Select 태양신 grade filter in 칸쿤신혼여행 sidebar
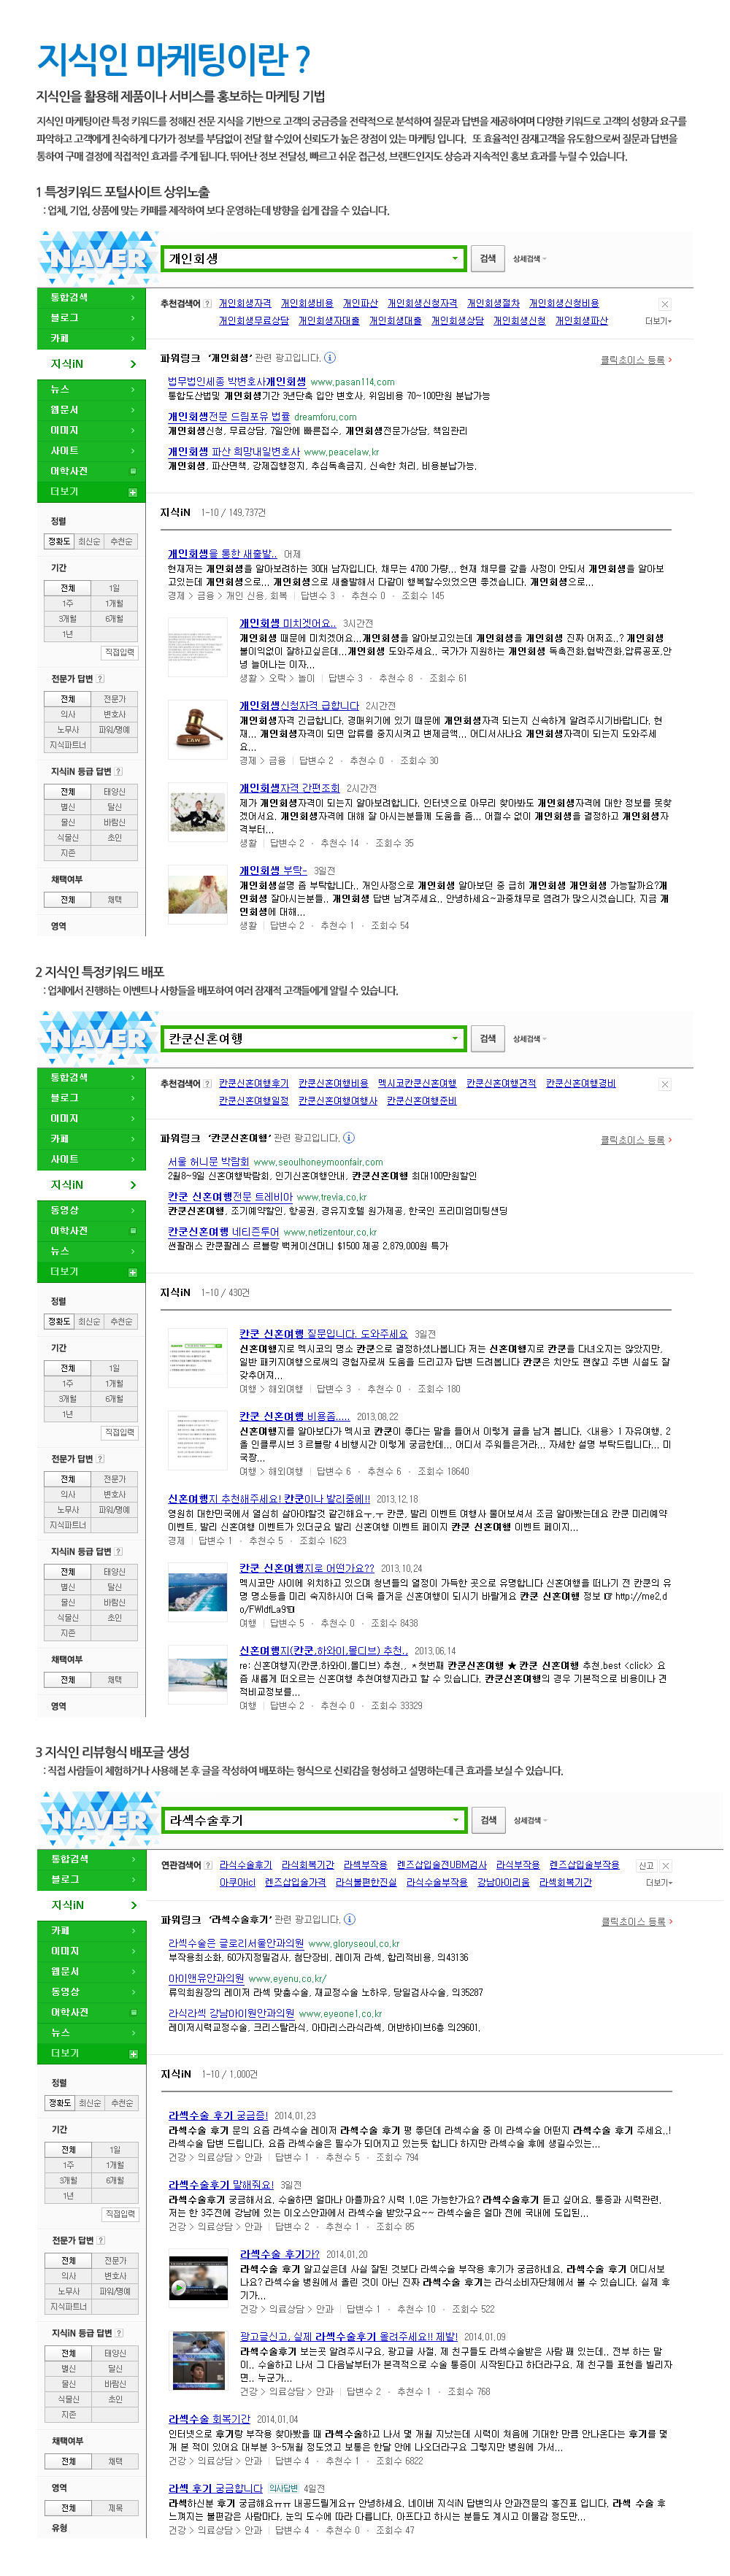This screenshot has height=2576, width=730. pyautogui.click(x=114, y=1571)
